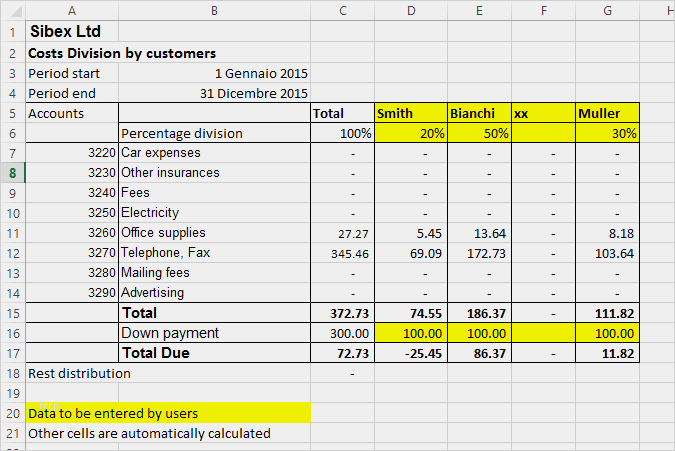Select column D header
675x451 pixels.
pyautogui.click(x=411, y=10)
